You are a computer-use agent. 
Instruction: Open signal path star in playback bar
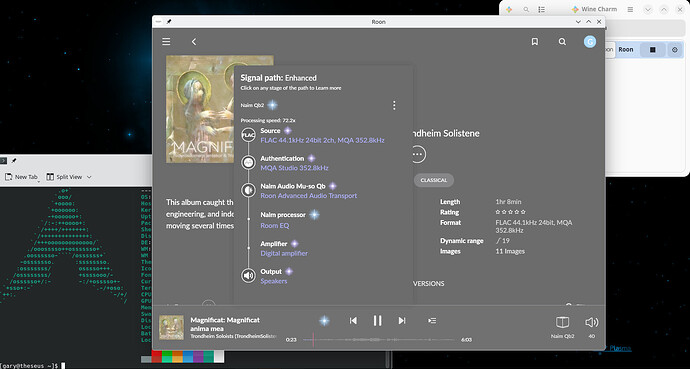[x=324, y=321]
